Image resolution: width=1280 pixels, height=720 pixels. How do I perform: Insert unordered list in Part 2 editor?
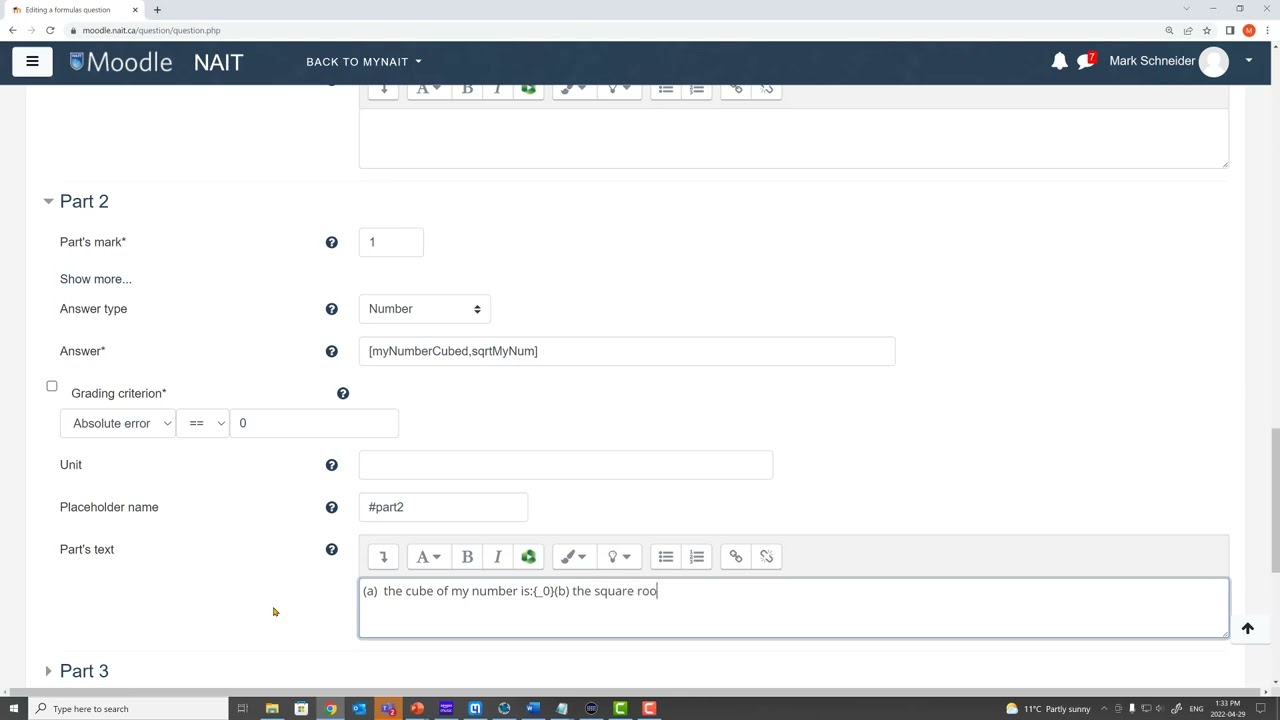(666, 557)
